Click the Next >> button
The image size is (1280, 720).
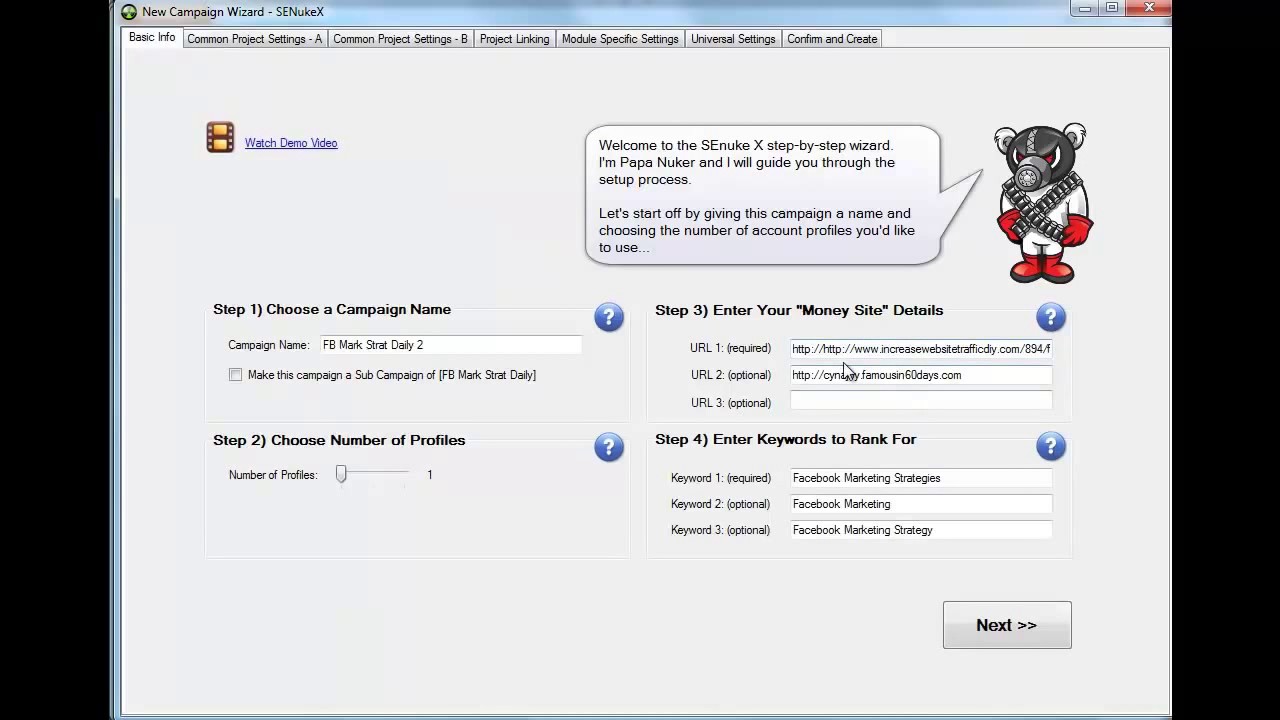1007,625
